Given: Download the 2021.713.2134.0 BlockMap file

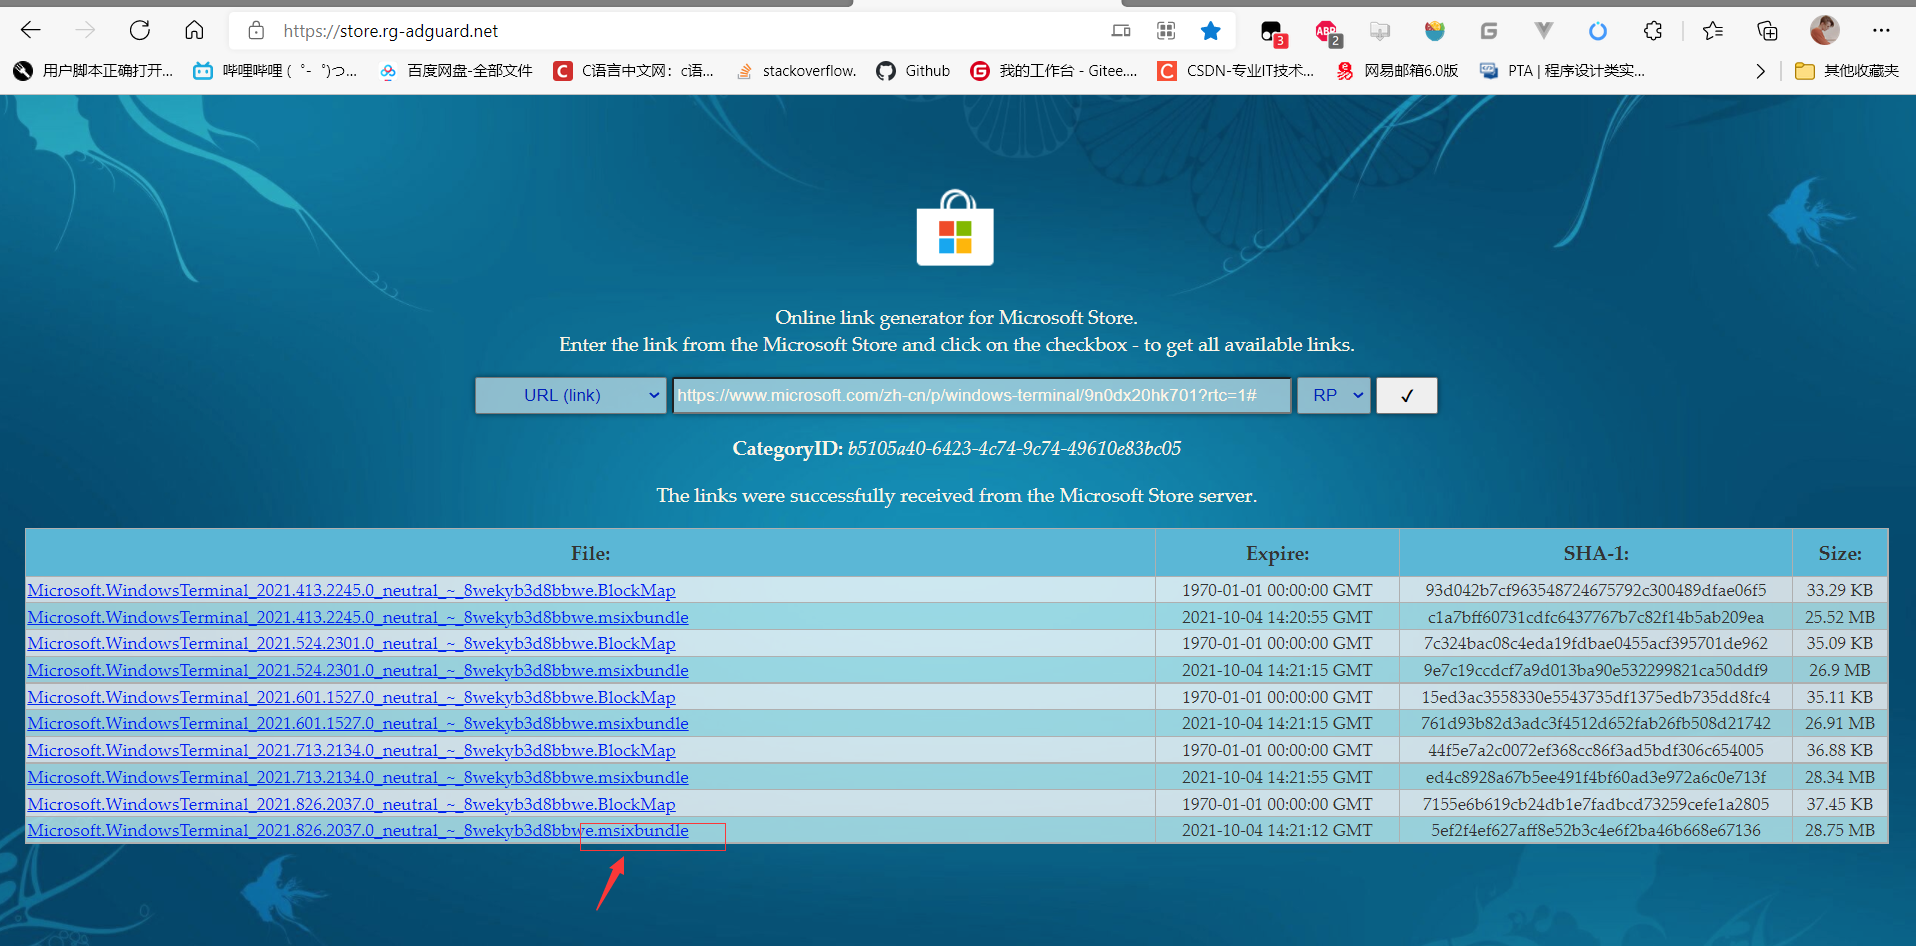Looking at the screenshot, I should pos(351,750).
